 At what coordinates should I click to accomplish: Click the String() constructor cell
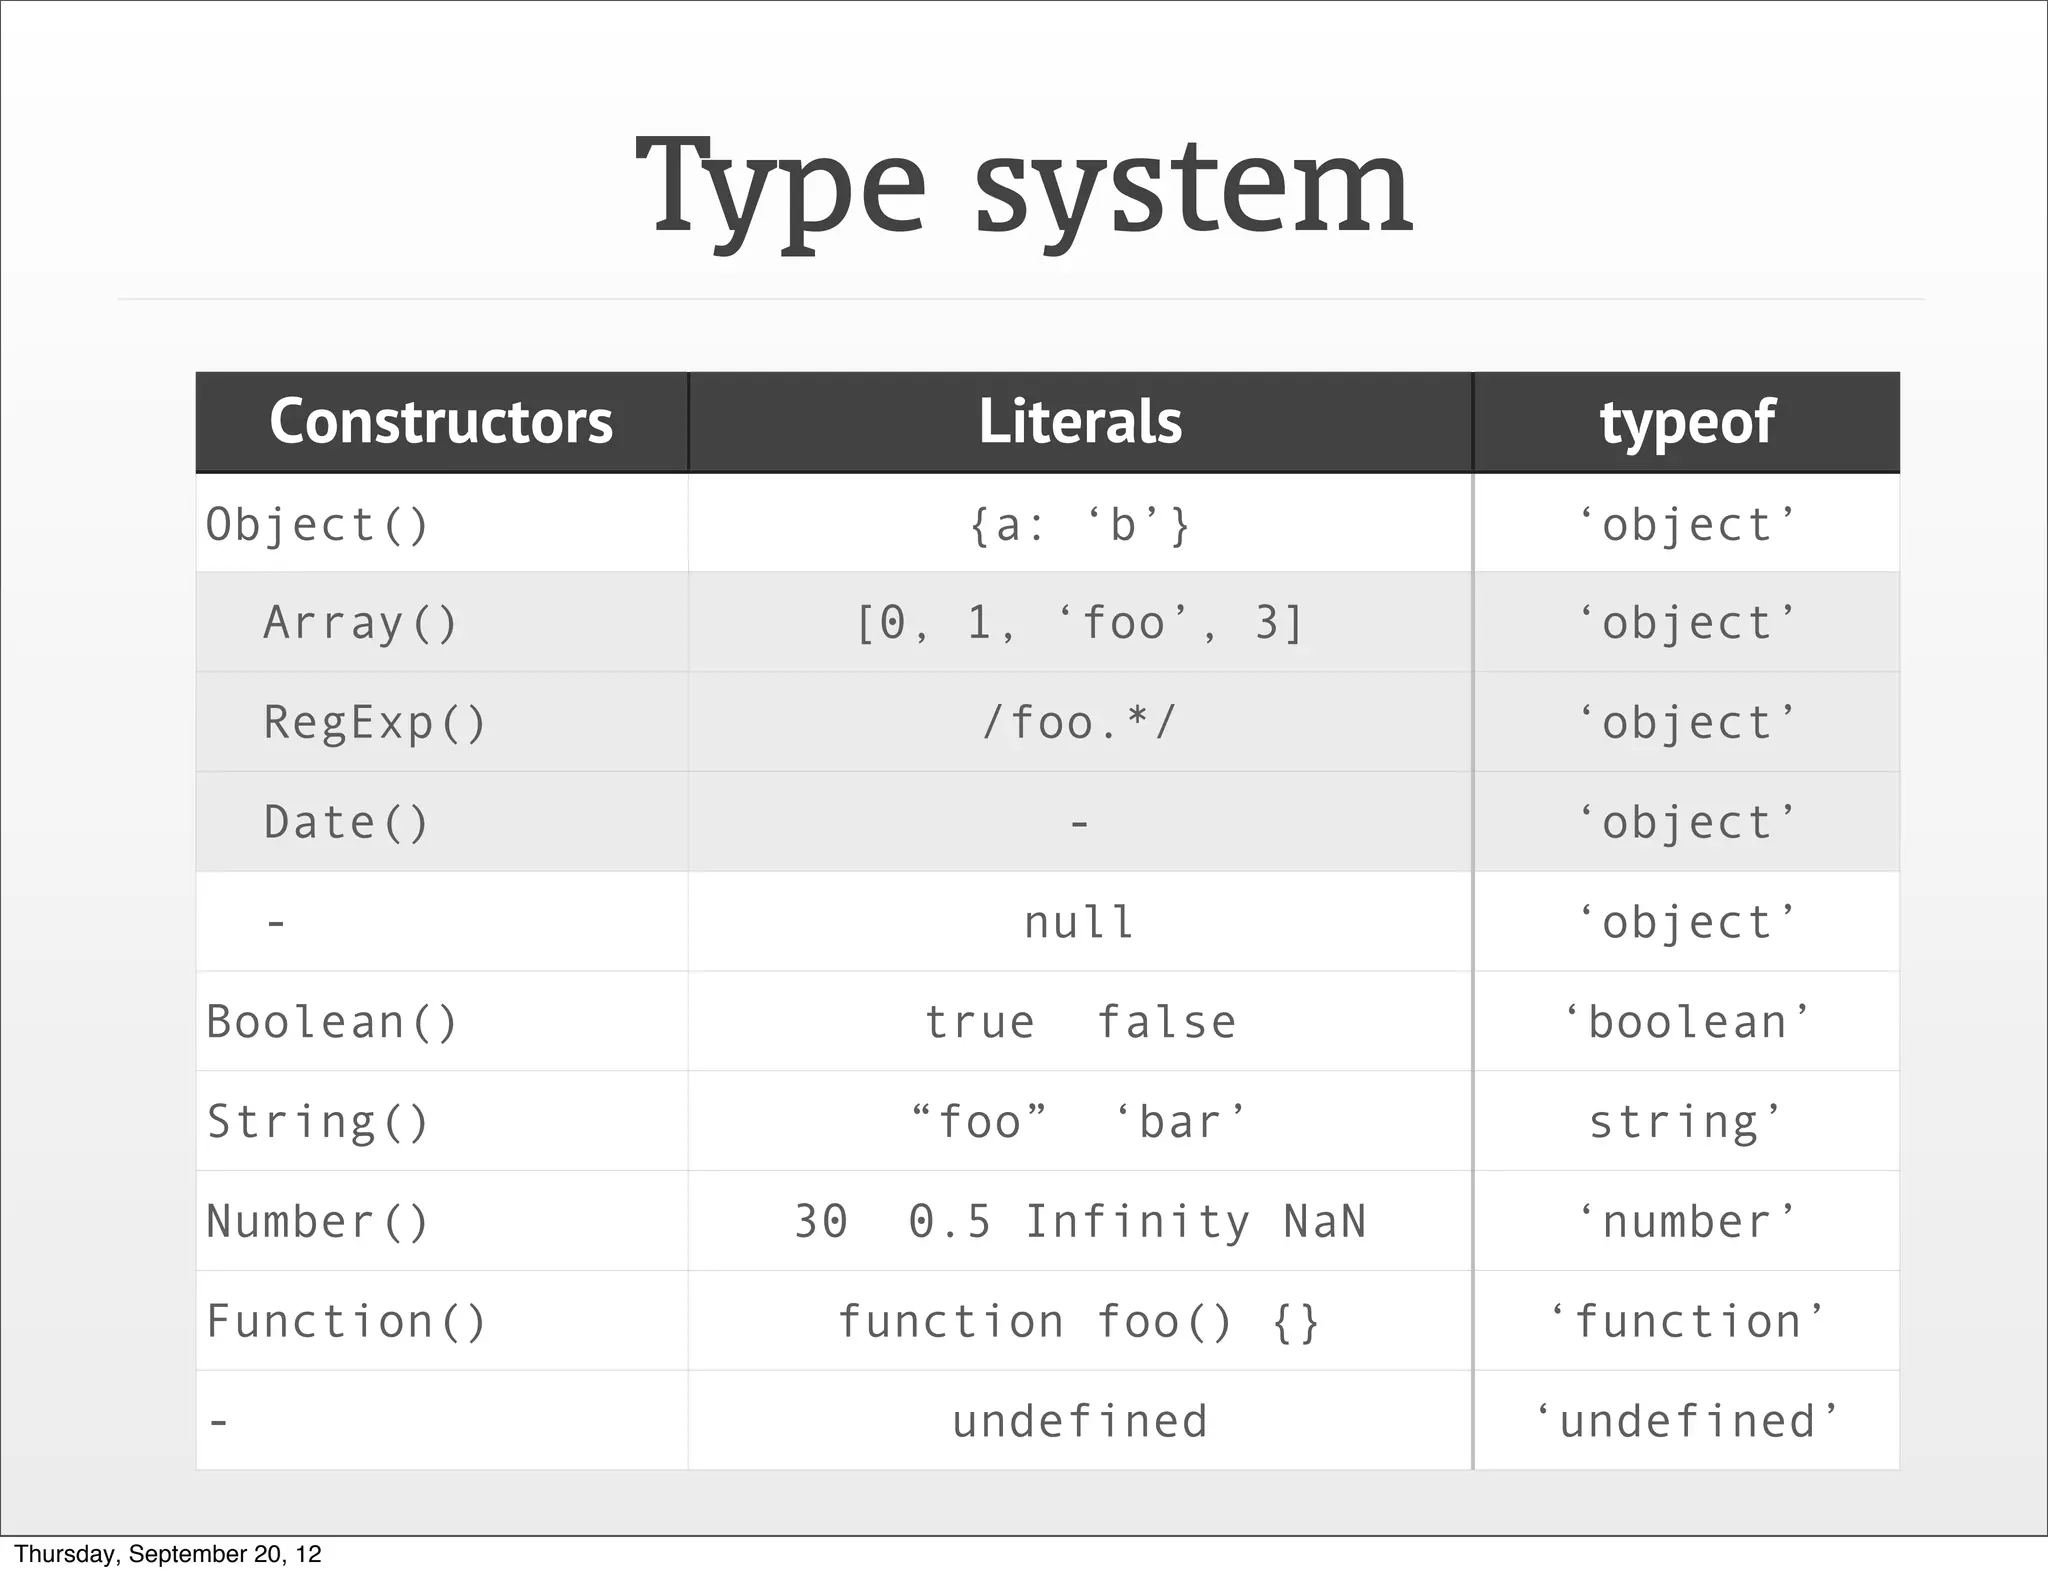pos(442,1121)
